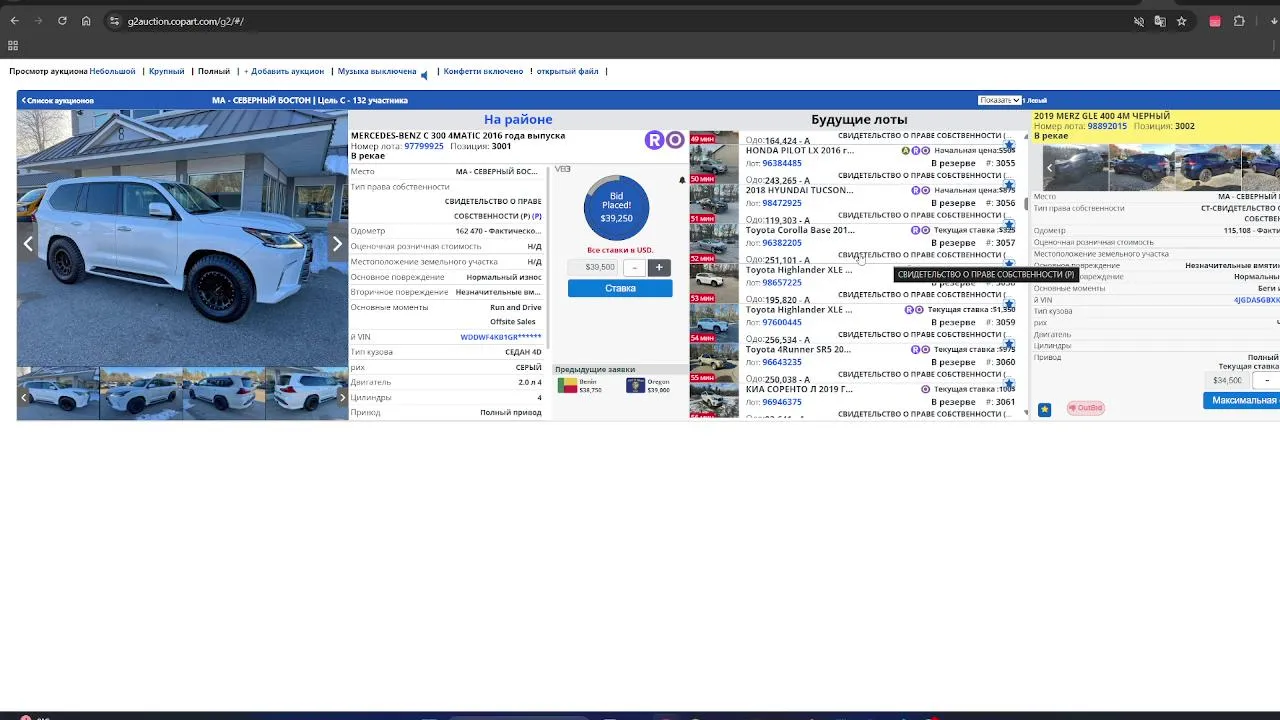Open translate page icon in address bar
This screenshot has height=720, width=1280.
point(1160,21)
